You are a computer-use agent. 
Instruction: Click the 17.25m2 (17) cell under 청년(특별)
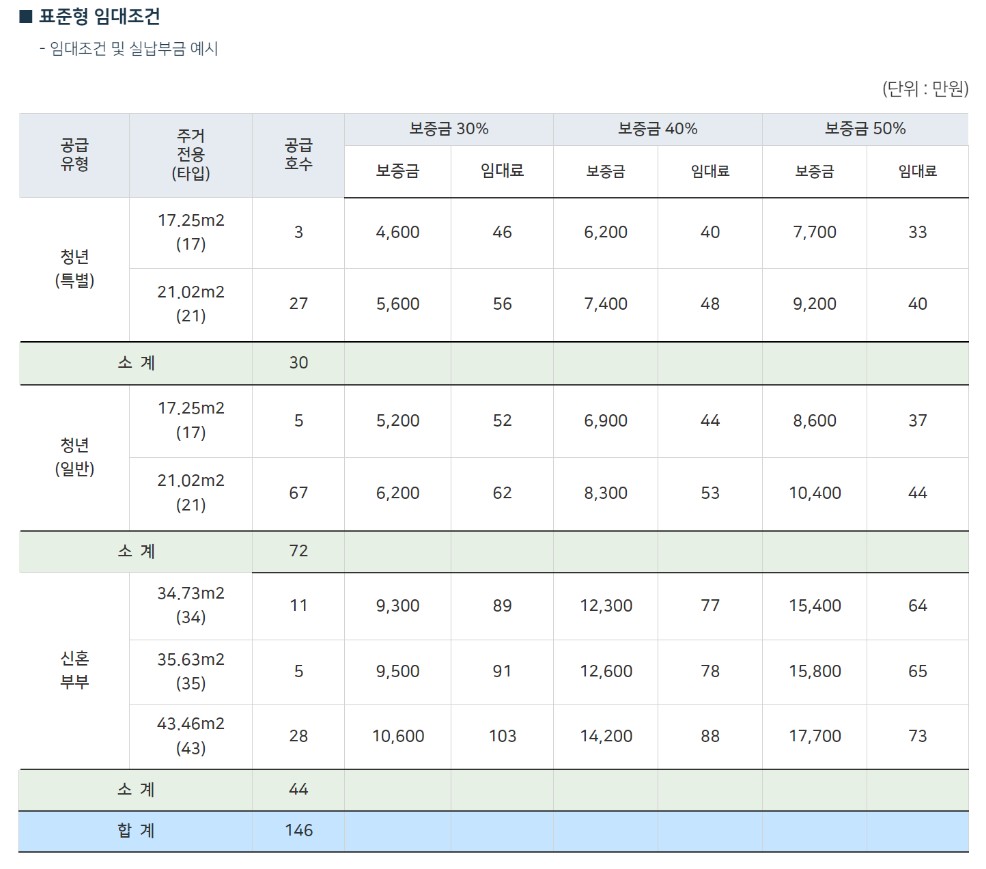coord(191,233)
